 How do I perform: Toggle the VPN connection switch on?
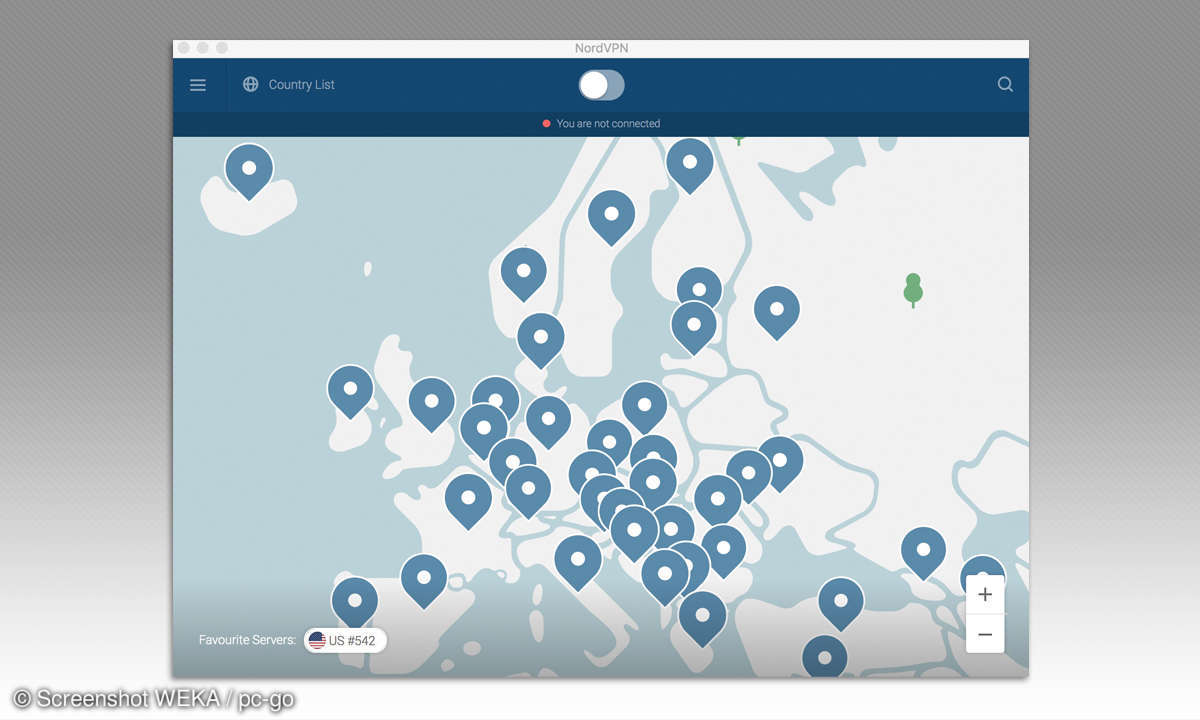tap(602, 85)
